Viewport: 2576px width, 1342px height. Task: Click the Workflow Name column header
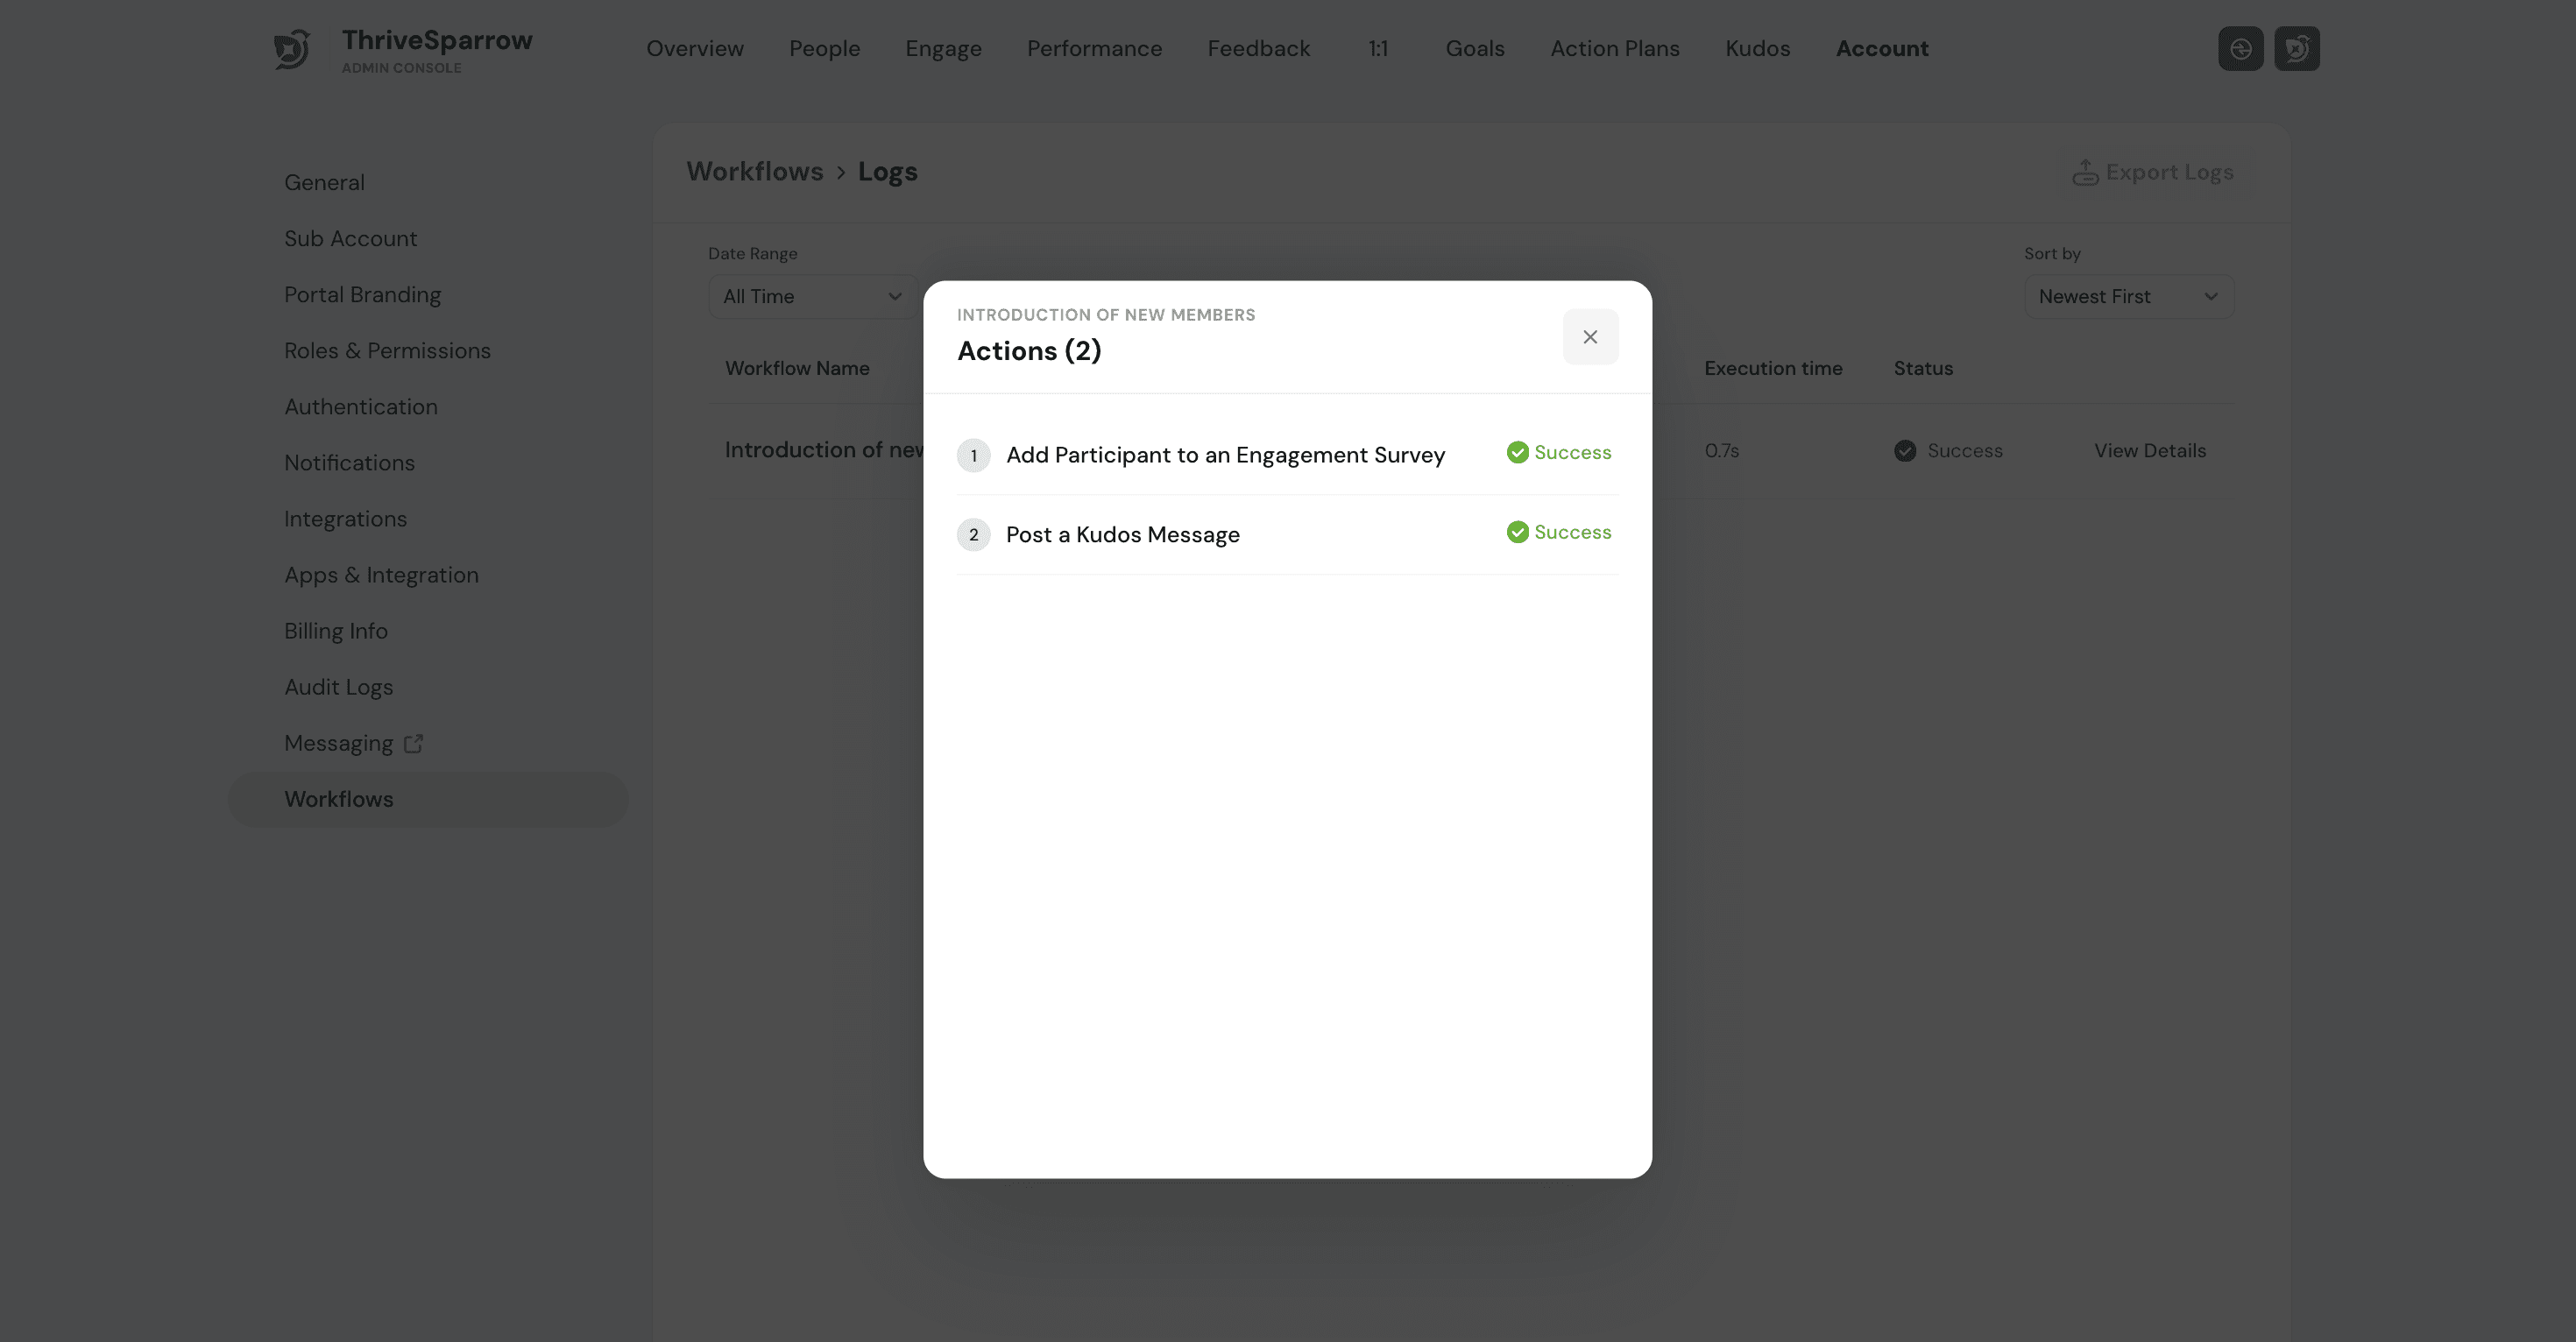pos(797,368)
